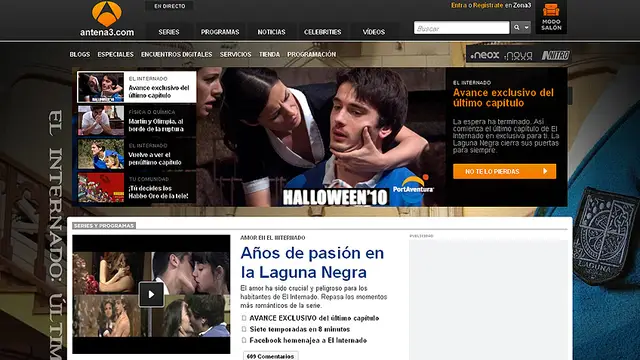Open the Series menu

point(169,32)
